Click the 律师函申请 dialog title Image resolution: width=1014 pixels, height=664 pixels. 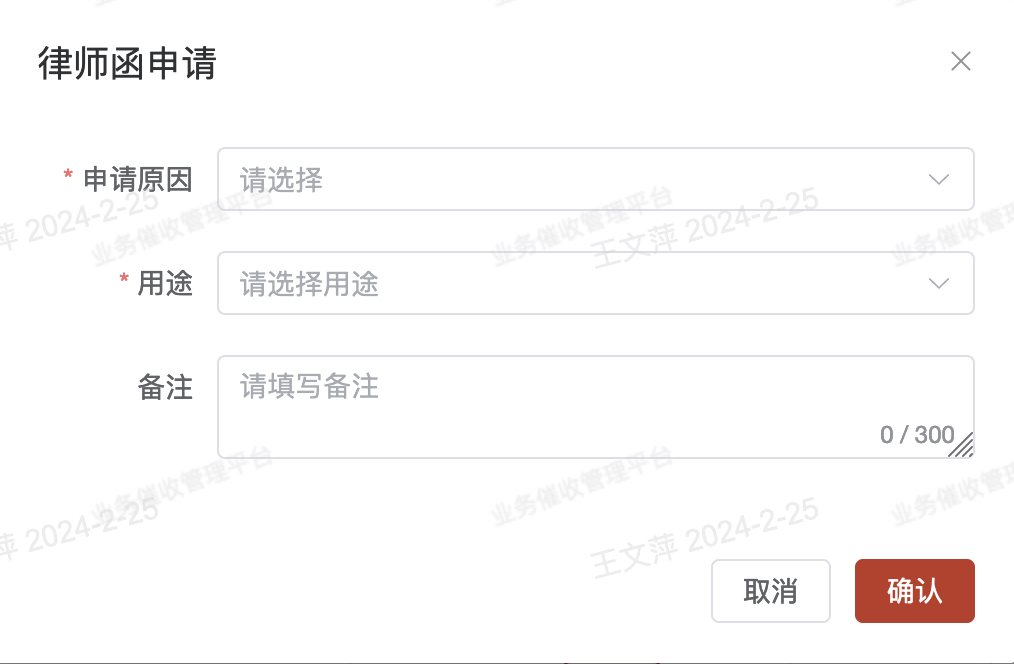[x=127, y=63]
